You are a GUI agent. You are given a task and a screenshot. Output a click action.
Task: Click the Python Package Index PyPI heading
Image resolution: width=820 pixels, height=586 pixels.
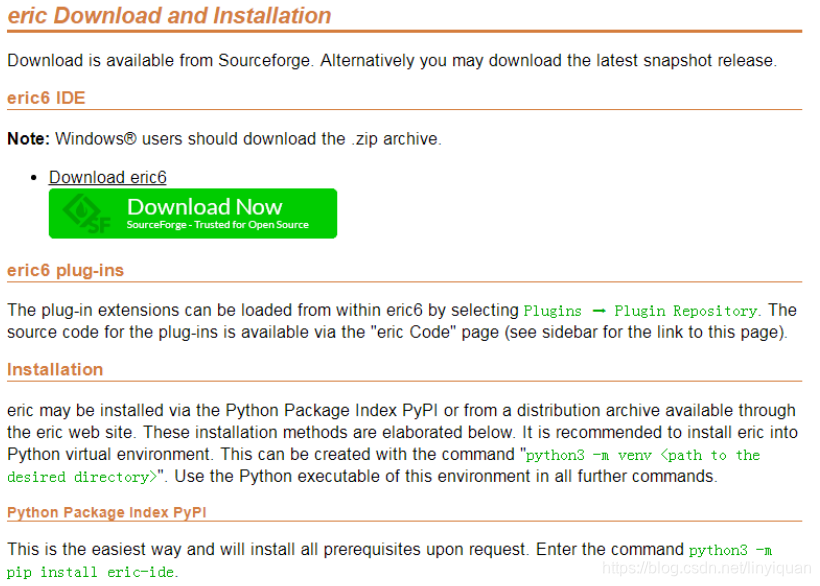tap(106, 512)
